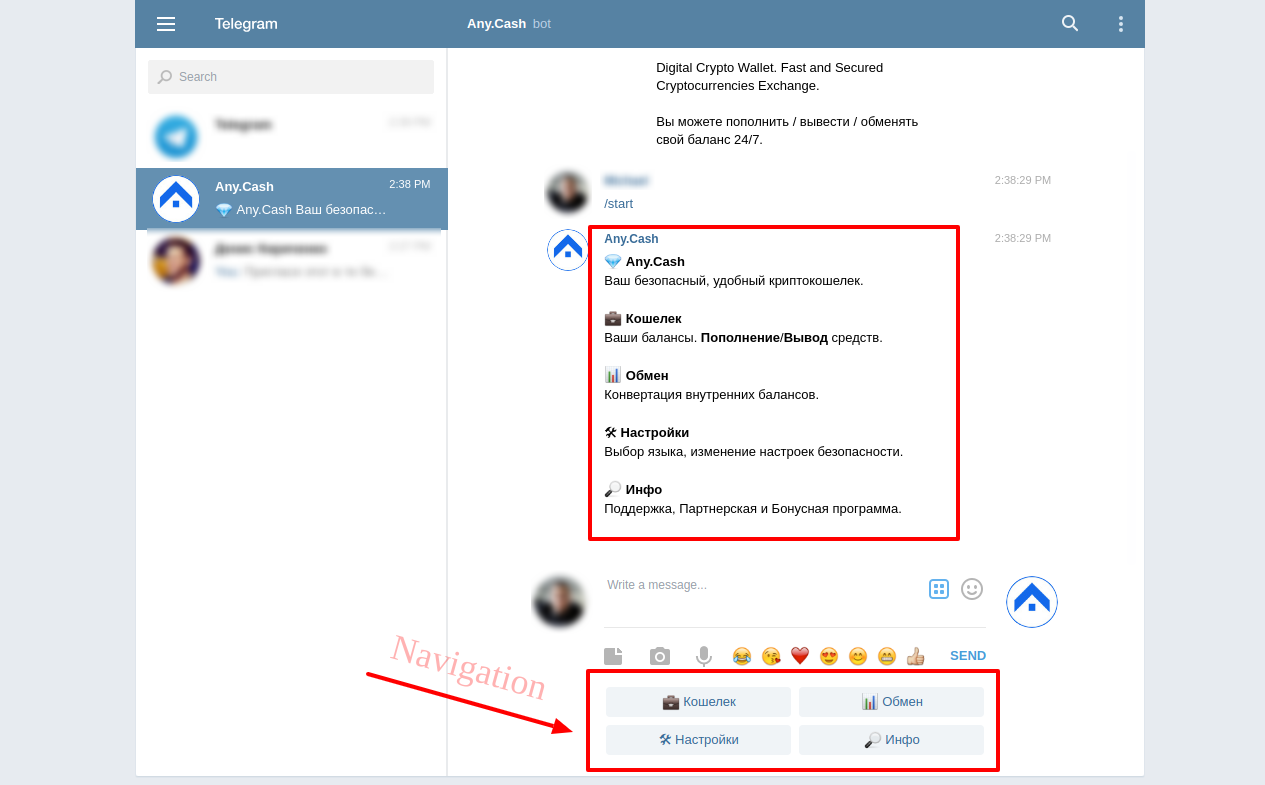Click the line starting 'Вы можете пополнить'
The width and height of the screenshot is (1265, 785).
787,122
